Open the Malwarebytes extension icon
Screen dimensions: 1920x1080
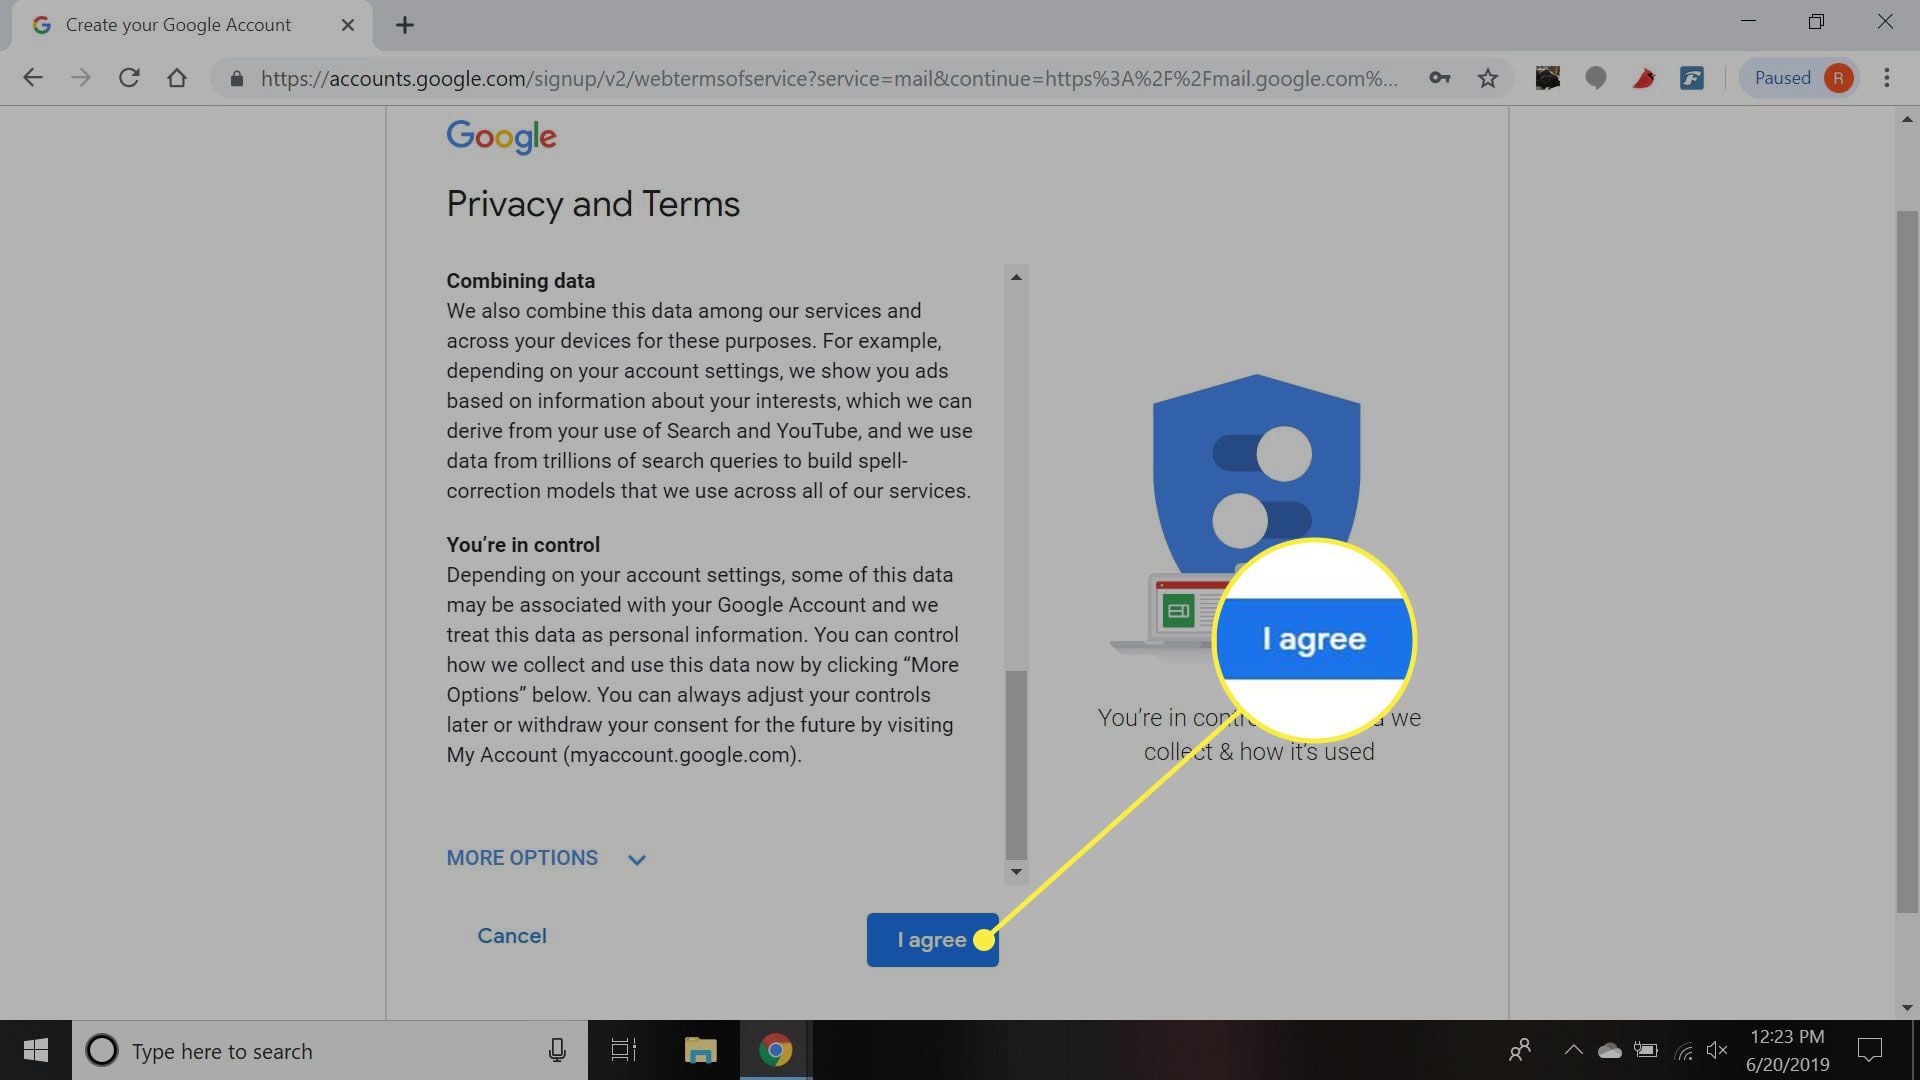[1596, 76]
